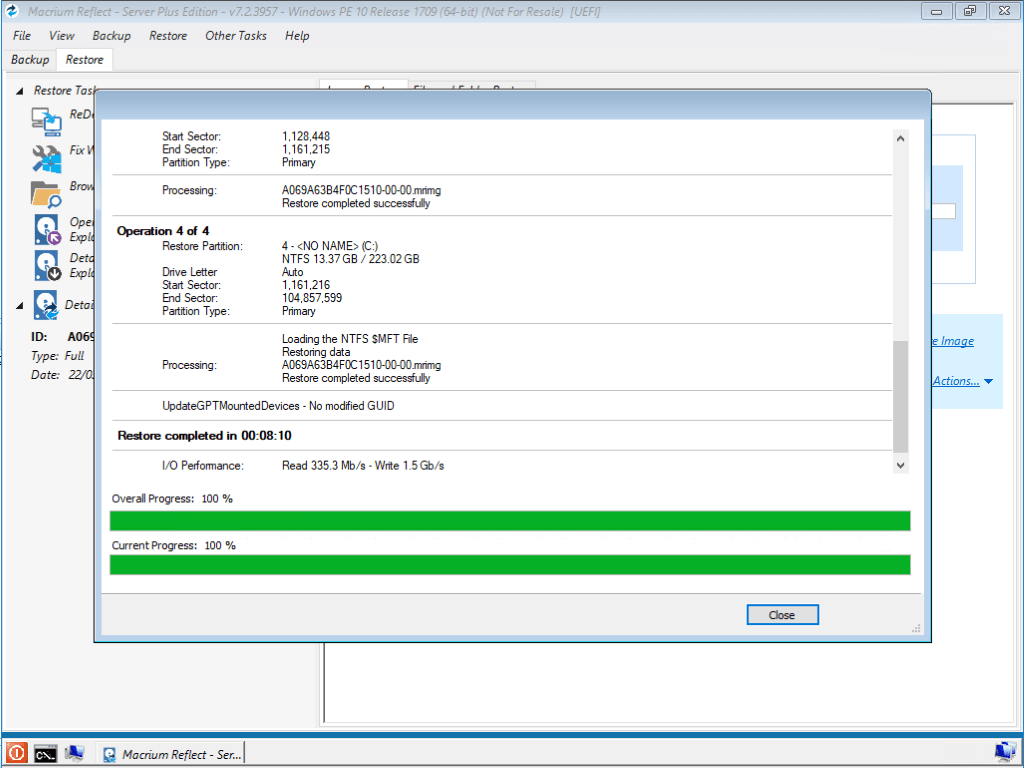Select the restore disk icon beside Details
Image resolution: width=1024 pixels, height=768 pixels.
point(46,305)
